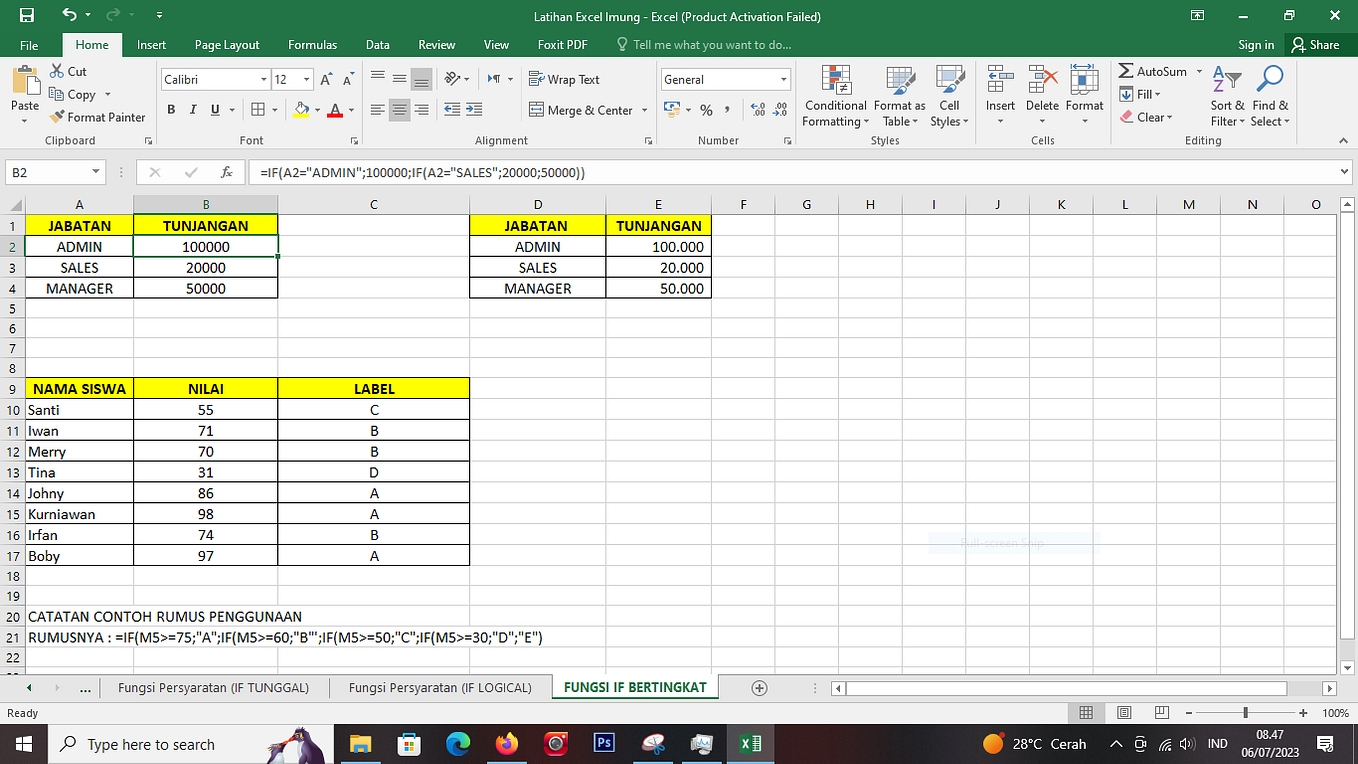Toggle center alignment for cell B2
Viewport: 1358px width, 764px height.
point(399,110)
